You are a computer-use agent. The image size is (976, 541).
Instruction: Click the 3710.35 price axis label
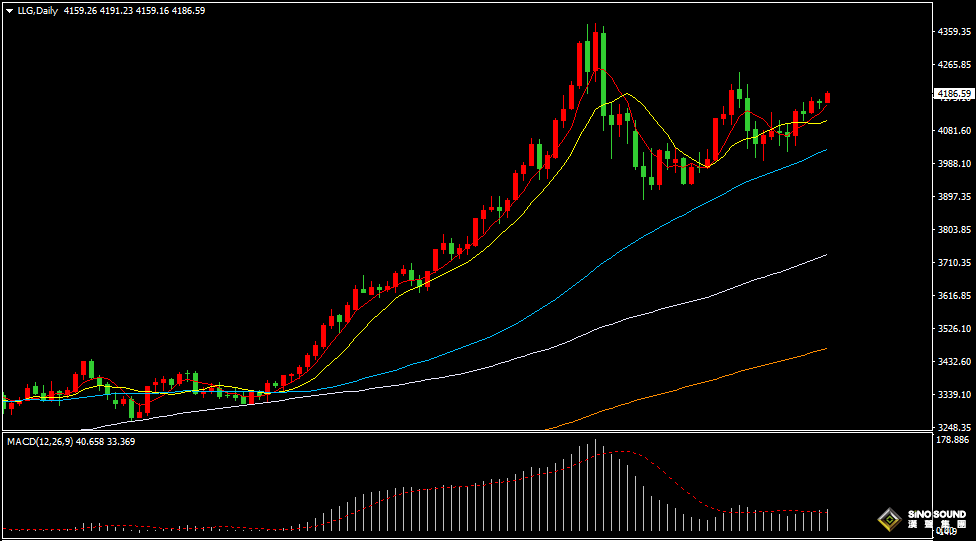[x=954, y=263]
